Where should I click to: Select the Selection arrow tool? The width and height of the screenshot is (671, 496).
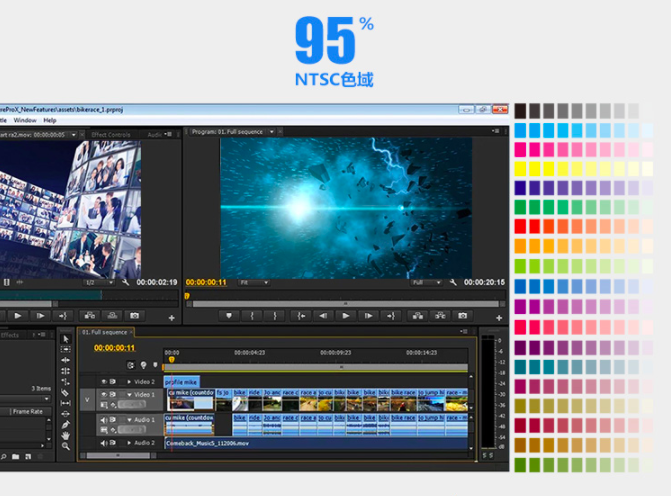click(x=66, y=340)
